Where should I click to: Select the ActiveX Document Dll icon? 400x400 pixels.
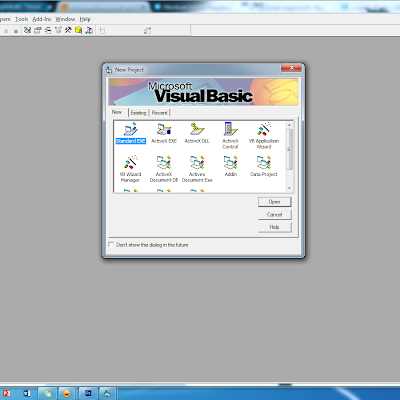[x=164, y=169]
